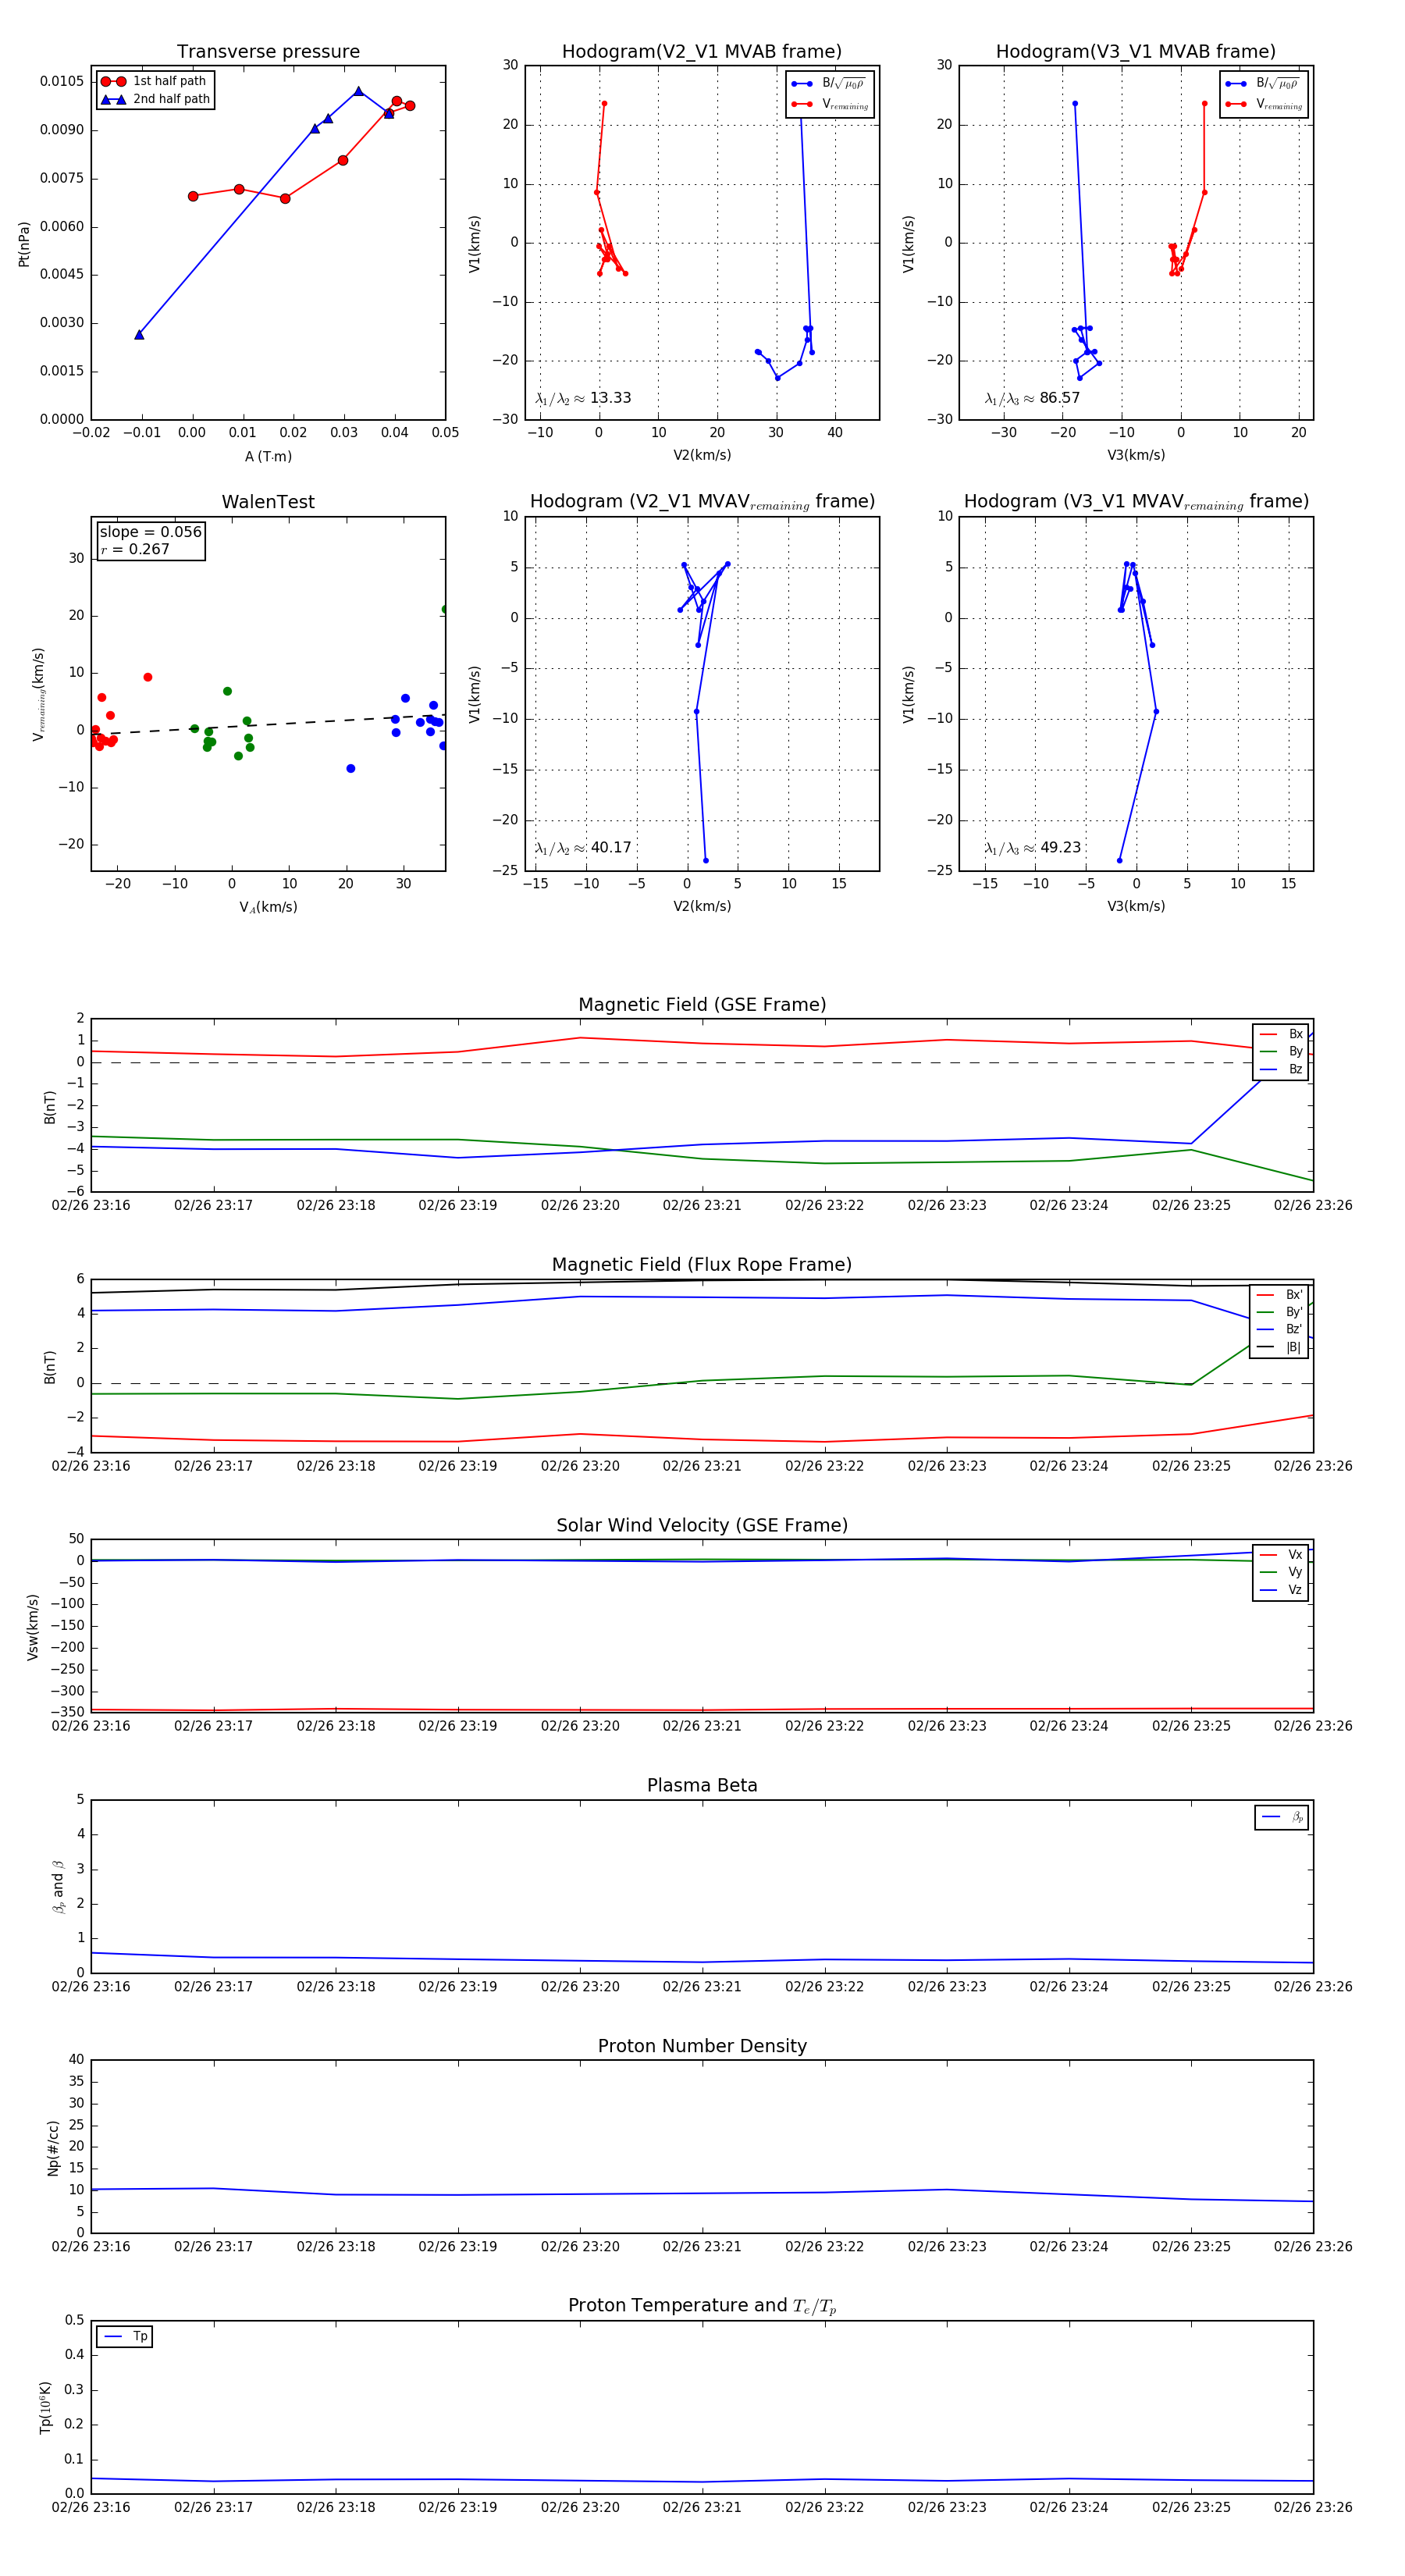Click the λ1/λ3 ≈ 86.57 annotation
Viewport: 1405px width, 2576px height.
point(1032,398)
